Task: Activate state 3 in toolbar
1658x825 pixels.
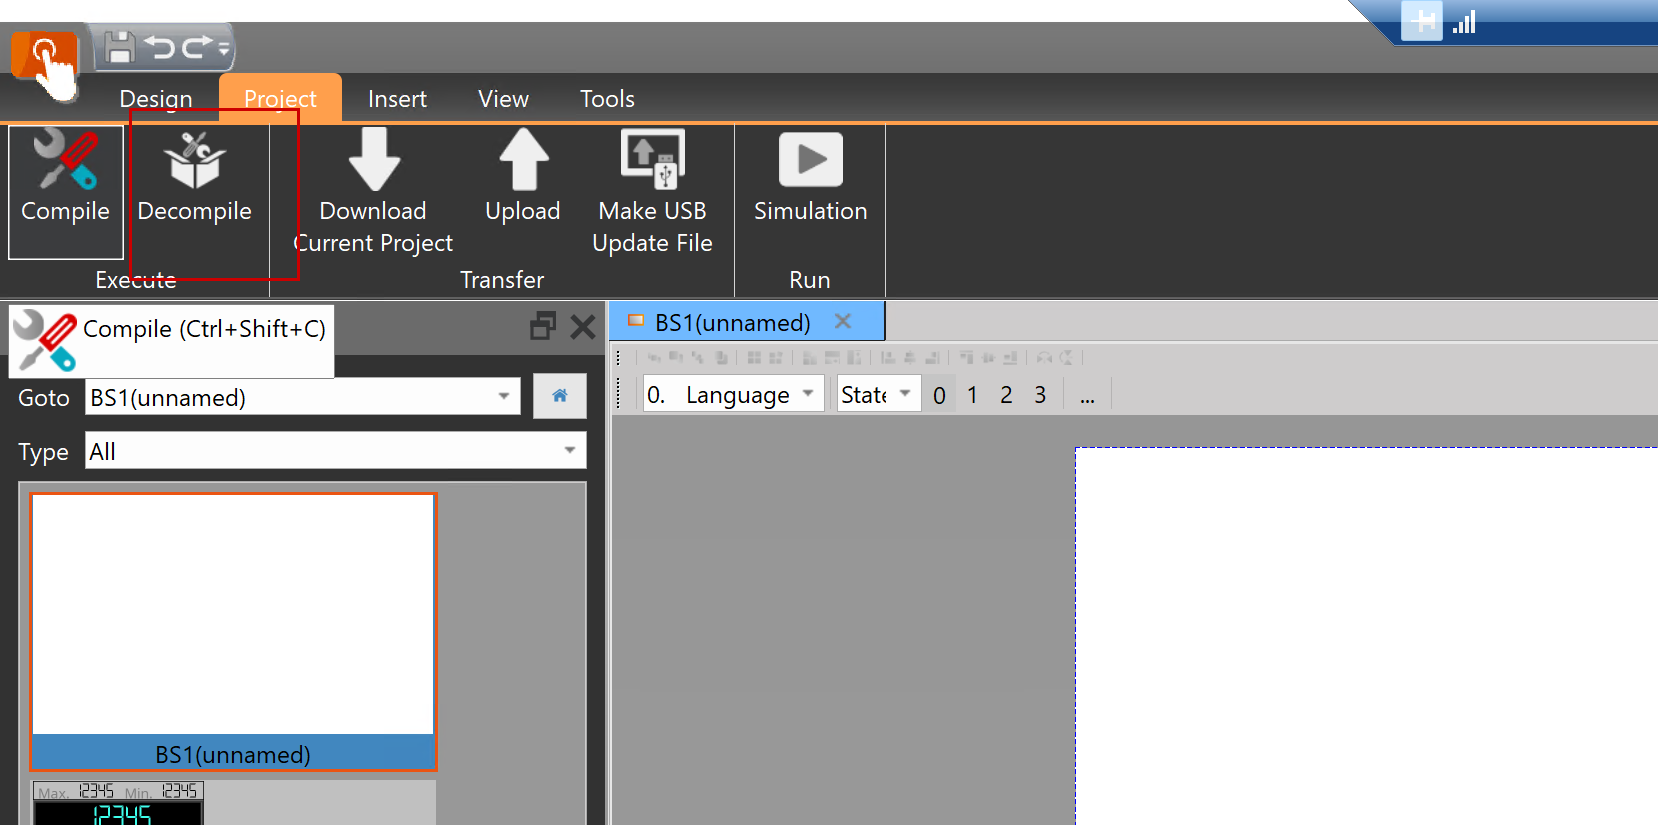Action: pos(1040,395)
